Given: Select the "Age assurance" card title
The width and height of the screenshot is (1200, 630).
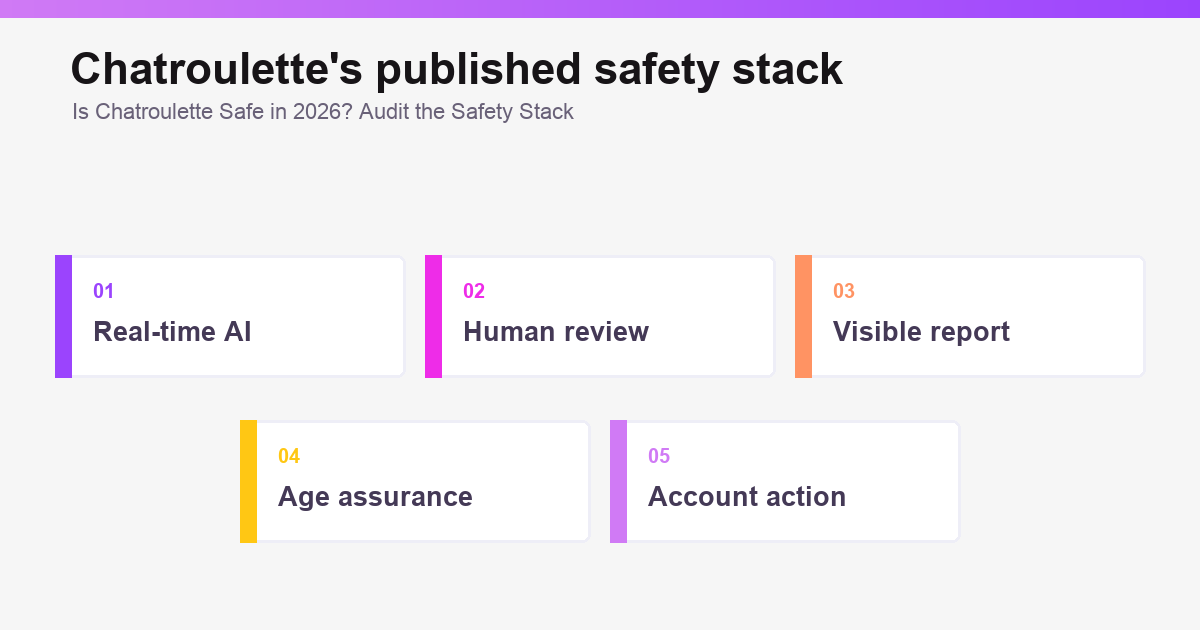Looking at the screenshot, I should pyautogui.click(x=375, y=497).
